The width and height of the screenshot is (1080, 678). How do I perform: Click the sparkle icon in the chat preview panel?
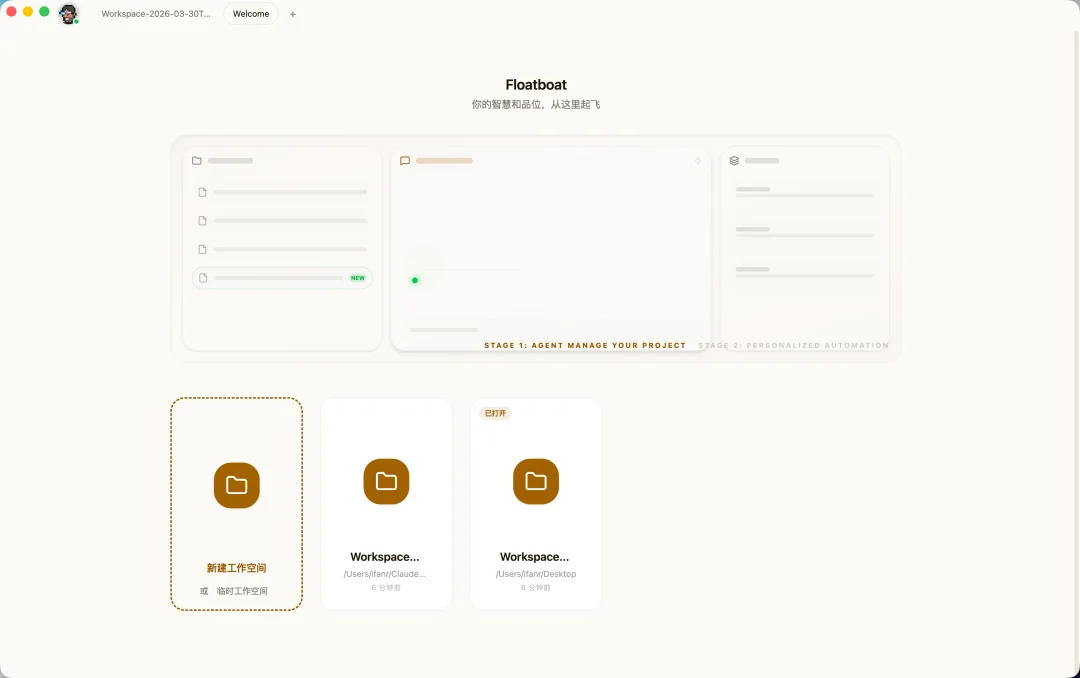(698, 160)
